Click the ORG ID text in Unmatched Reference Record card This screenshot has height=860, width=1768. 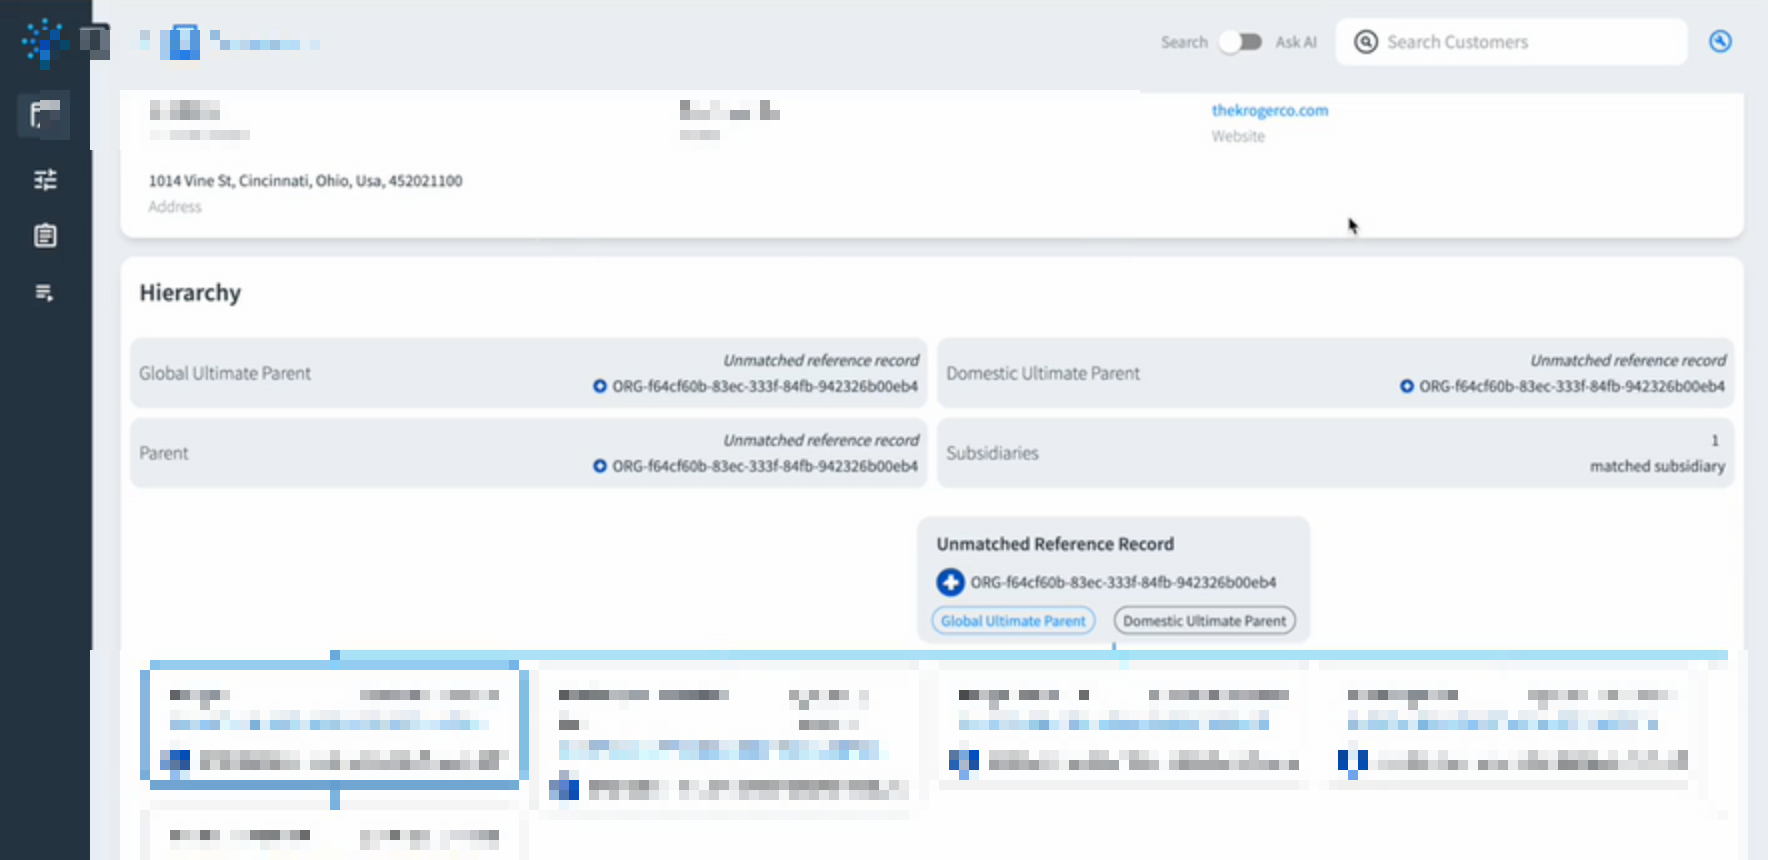(1123, 582)
